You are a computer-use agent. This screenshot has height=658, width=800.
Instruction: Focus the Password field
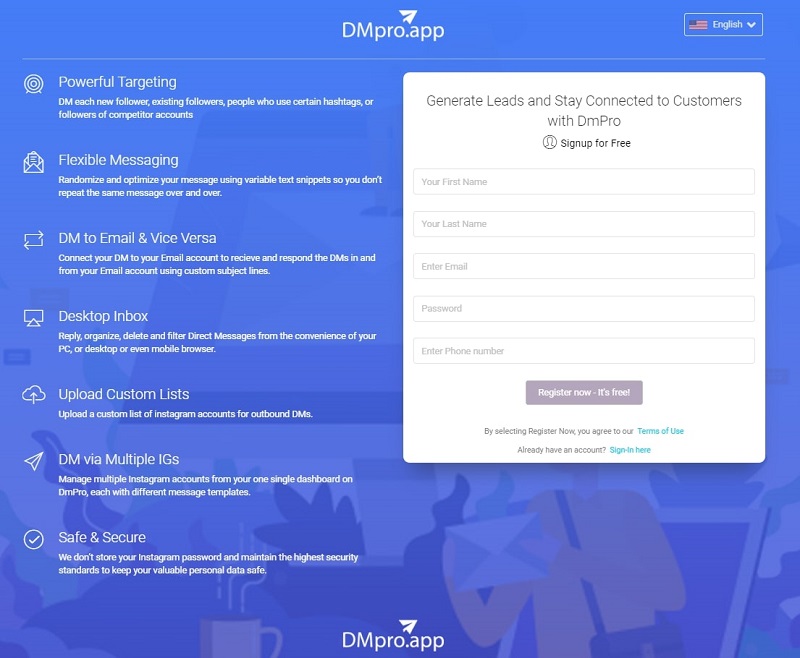[x=584, y=309]
